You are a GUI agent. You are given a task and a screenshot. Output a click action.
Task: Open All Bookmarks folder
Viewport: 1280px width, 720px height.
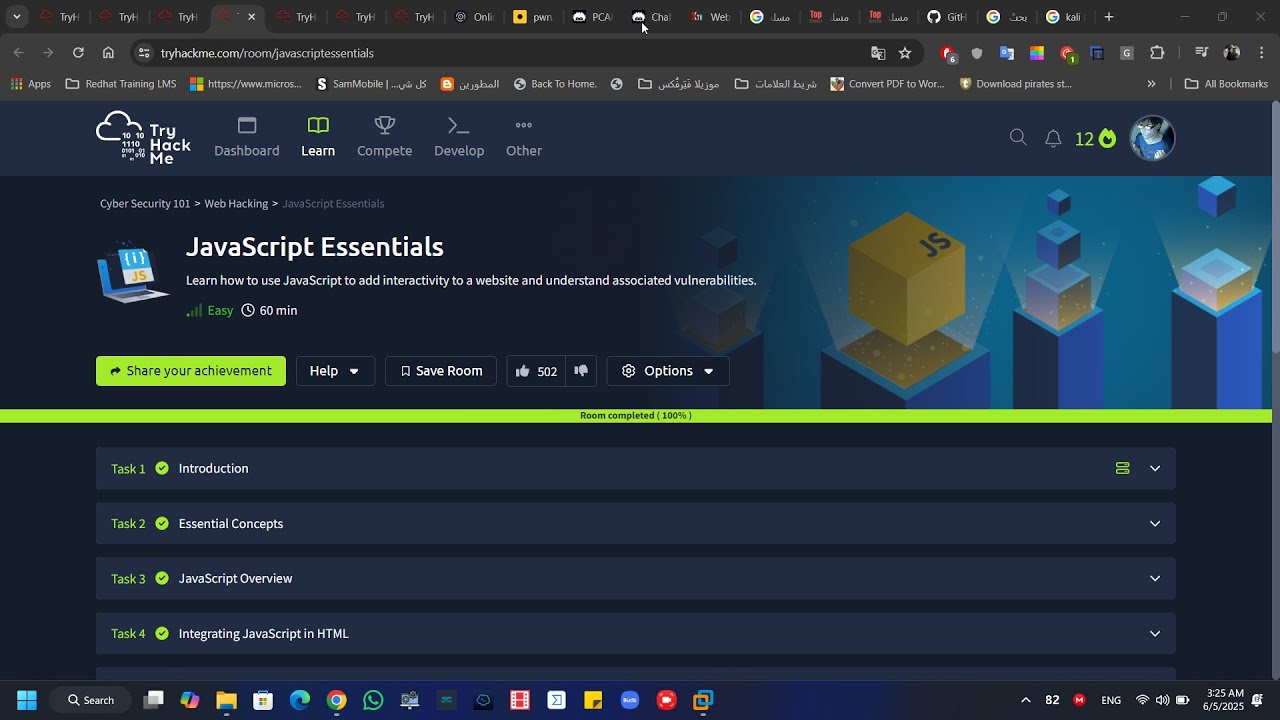pyautogui.click(x=1226, y=84)
